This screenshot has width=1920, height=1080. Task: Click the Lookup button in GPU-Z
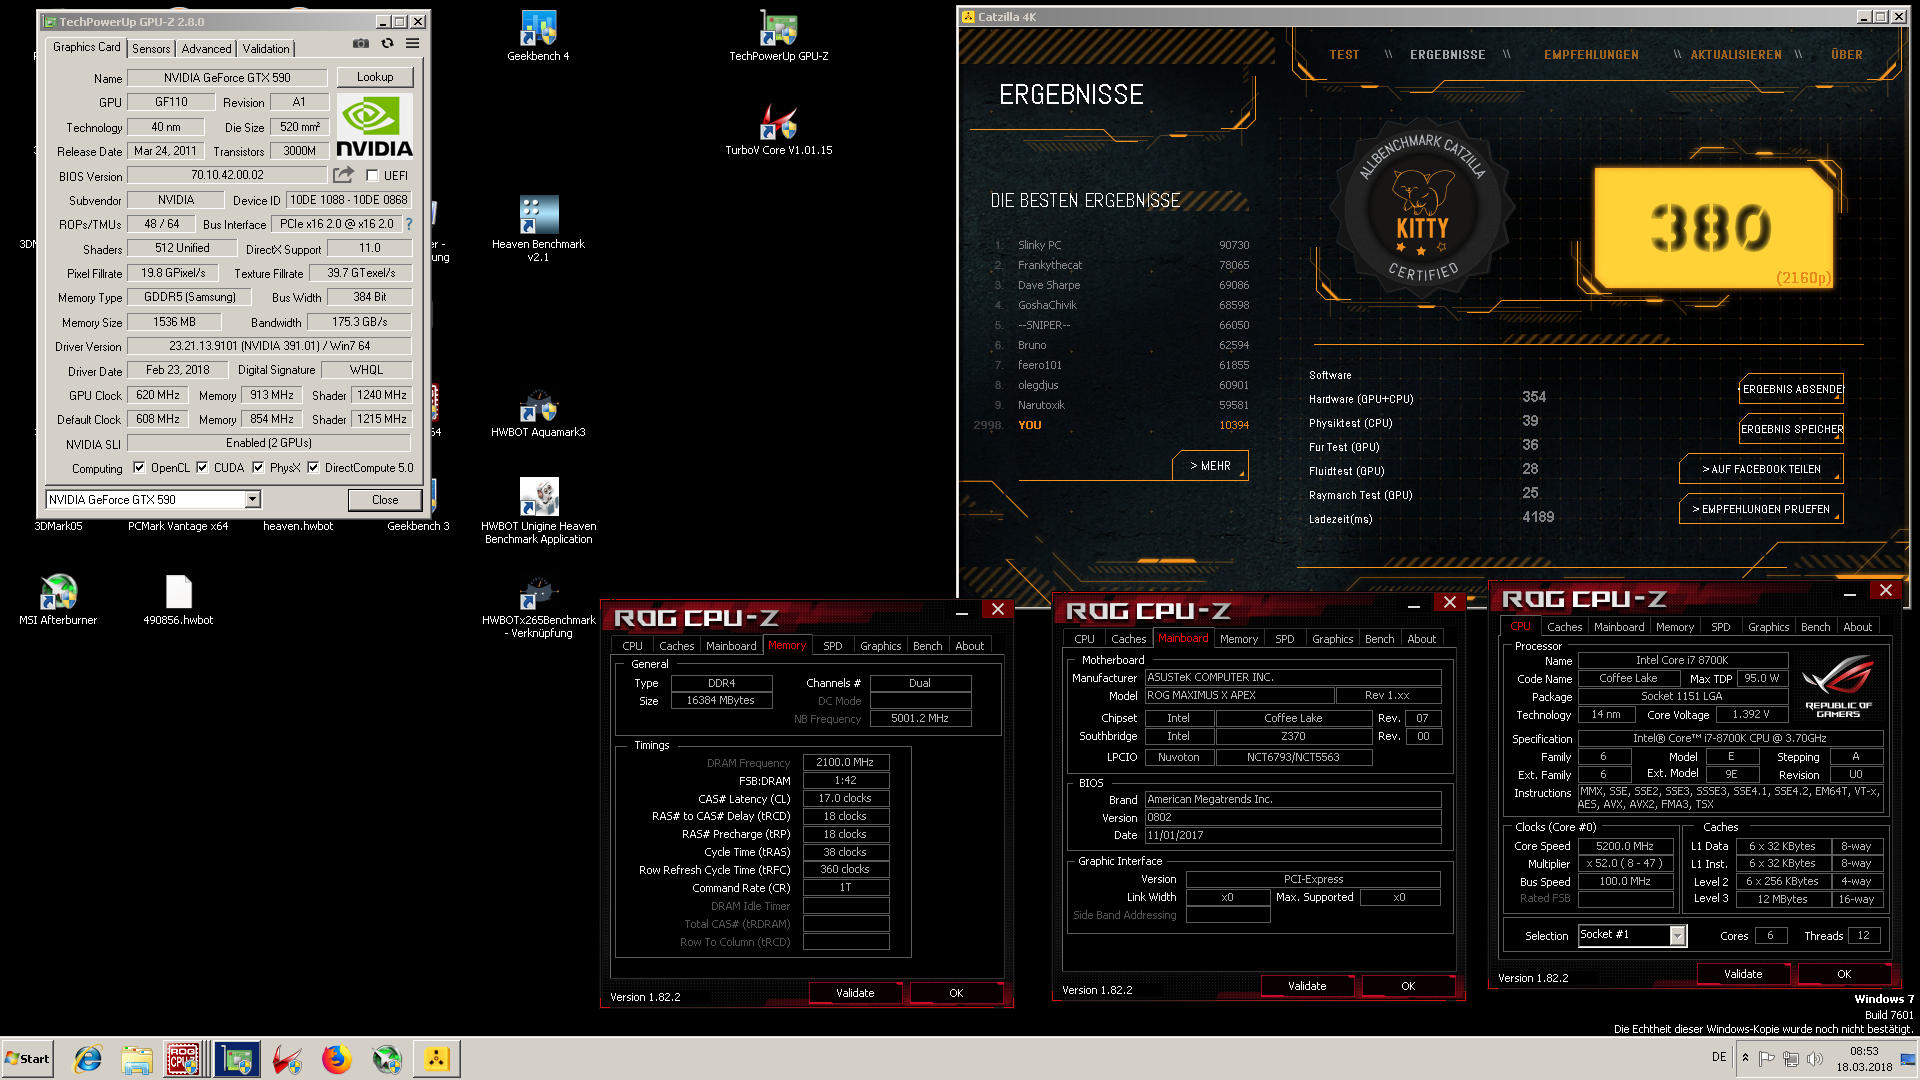[375, 77]
